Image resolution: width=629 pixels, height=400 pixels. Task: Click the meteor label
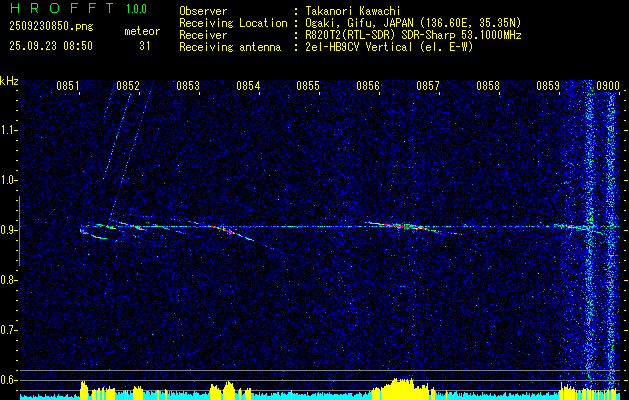(x=142, y=31)
